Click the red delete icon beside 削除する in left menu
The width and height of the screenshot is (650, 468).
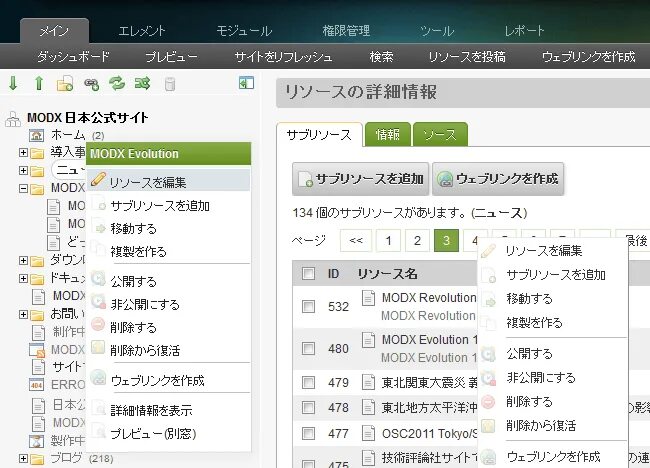(98, 324)
